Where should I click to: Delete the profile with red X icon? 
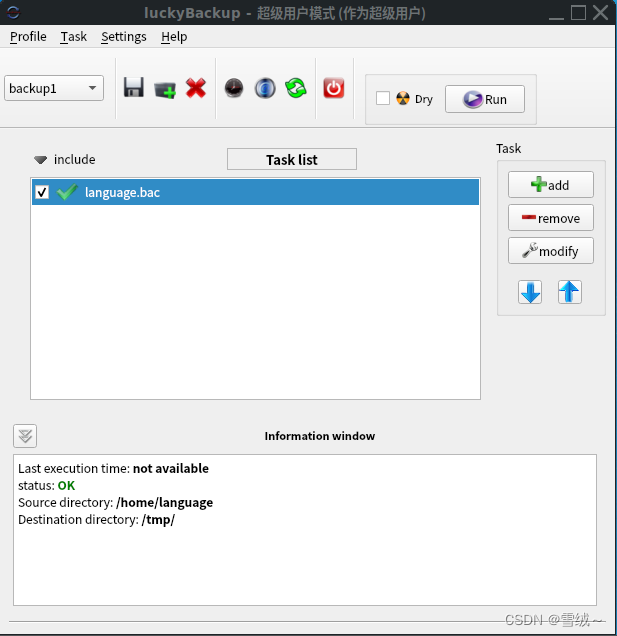pos(196,88)
